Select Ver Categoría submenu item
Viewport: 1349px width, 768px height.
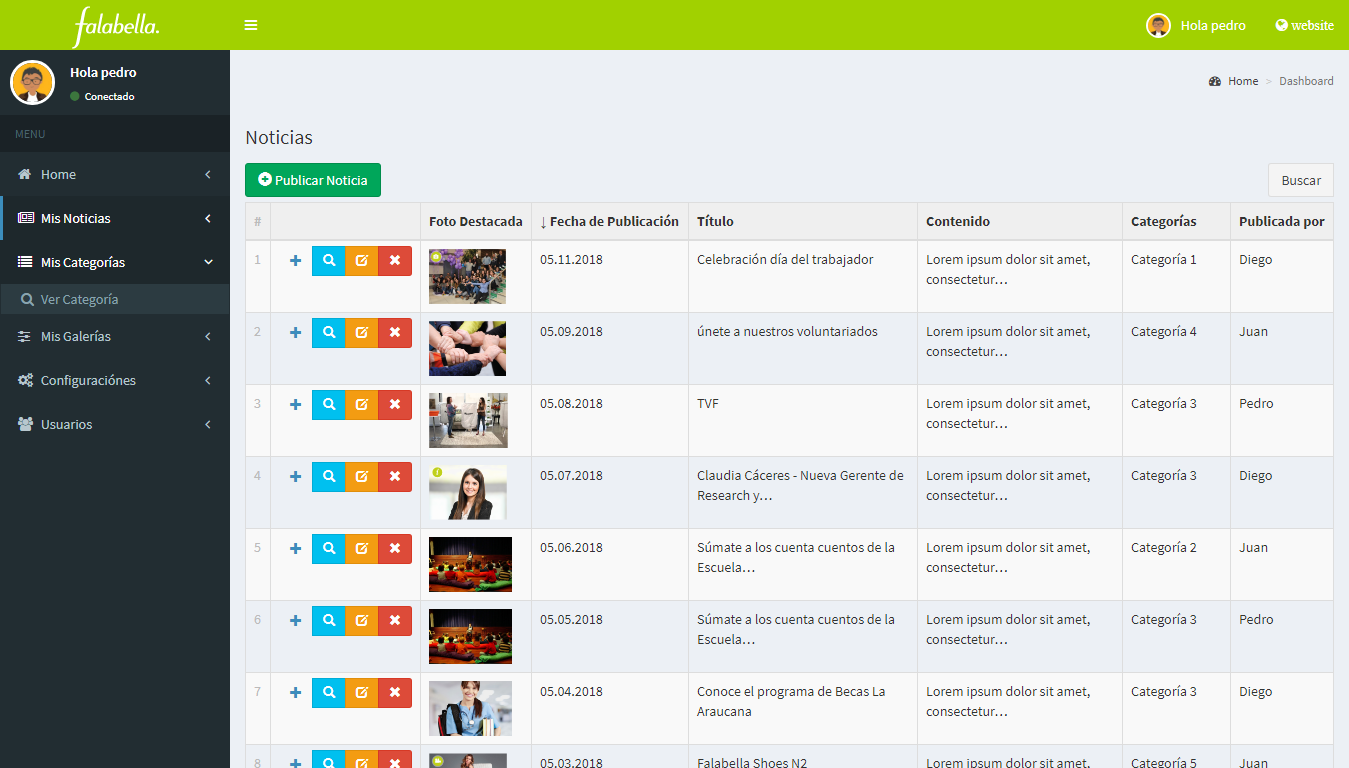(x=80, y=299)
